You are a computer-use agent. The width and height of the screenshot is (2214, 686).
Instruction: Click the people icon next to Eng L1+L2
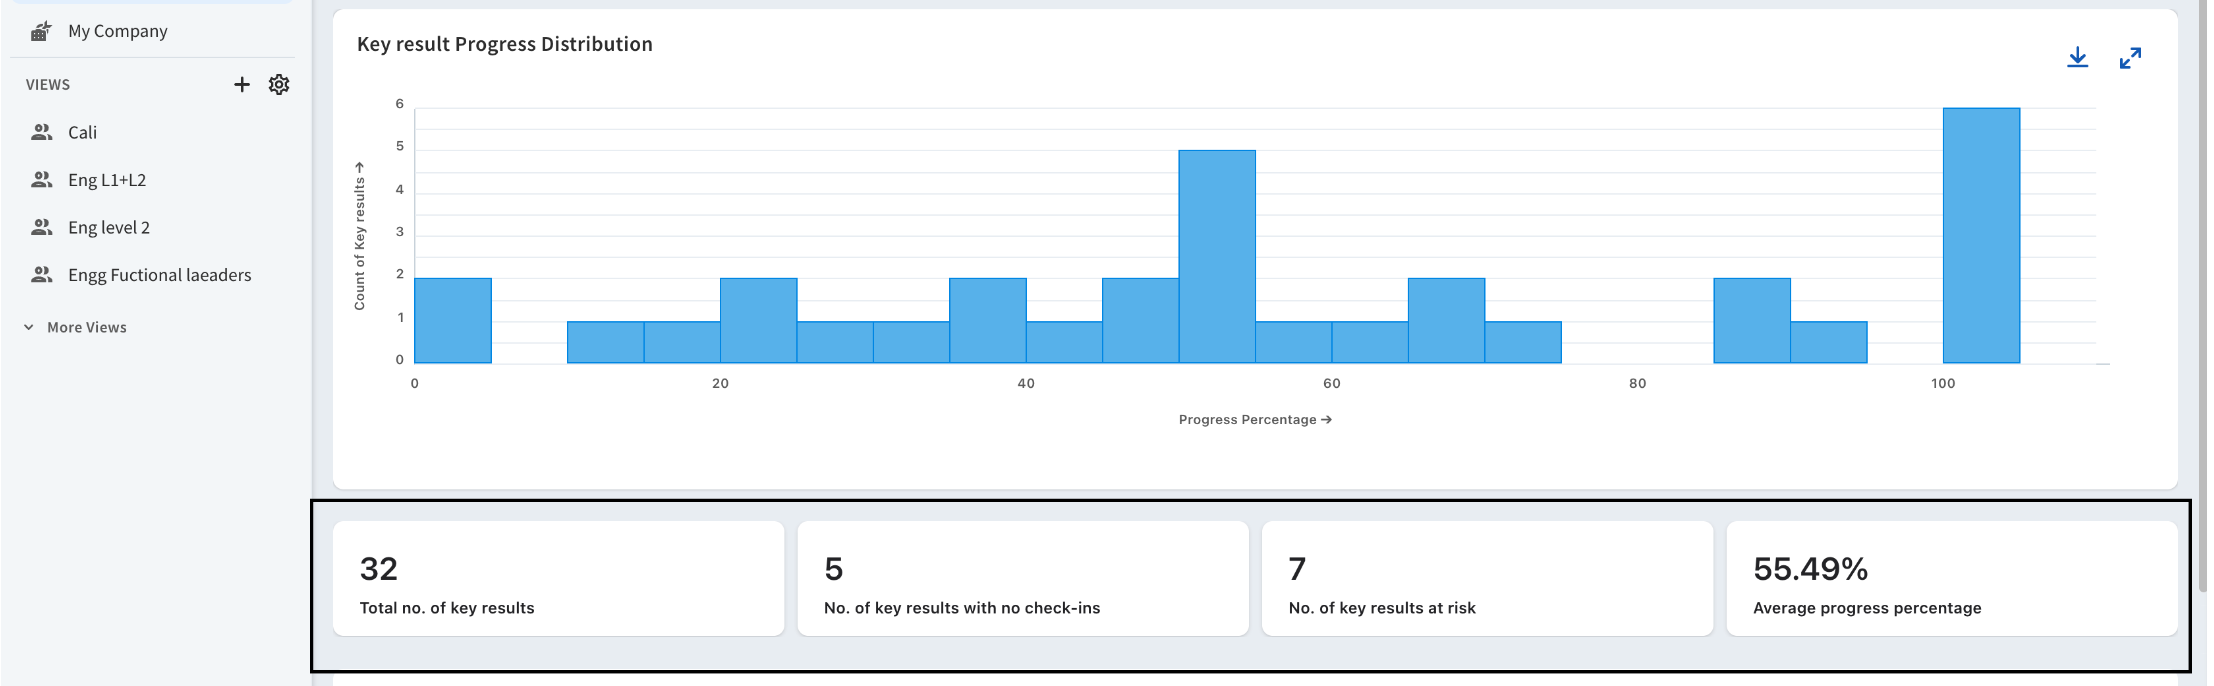(x=42, y=180)
